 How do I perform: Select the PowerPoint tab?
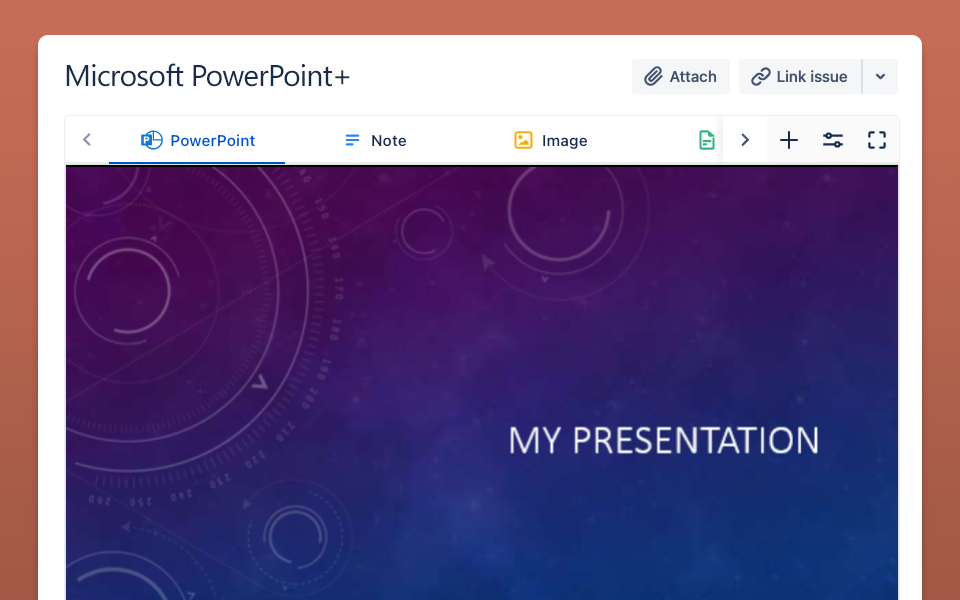[197, 140]
